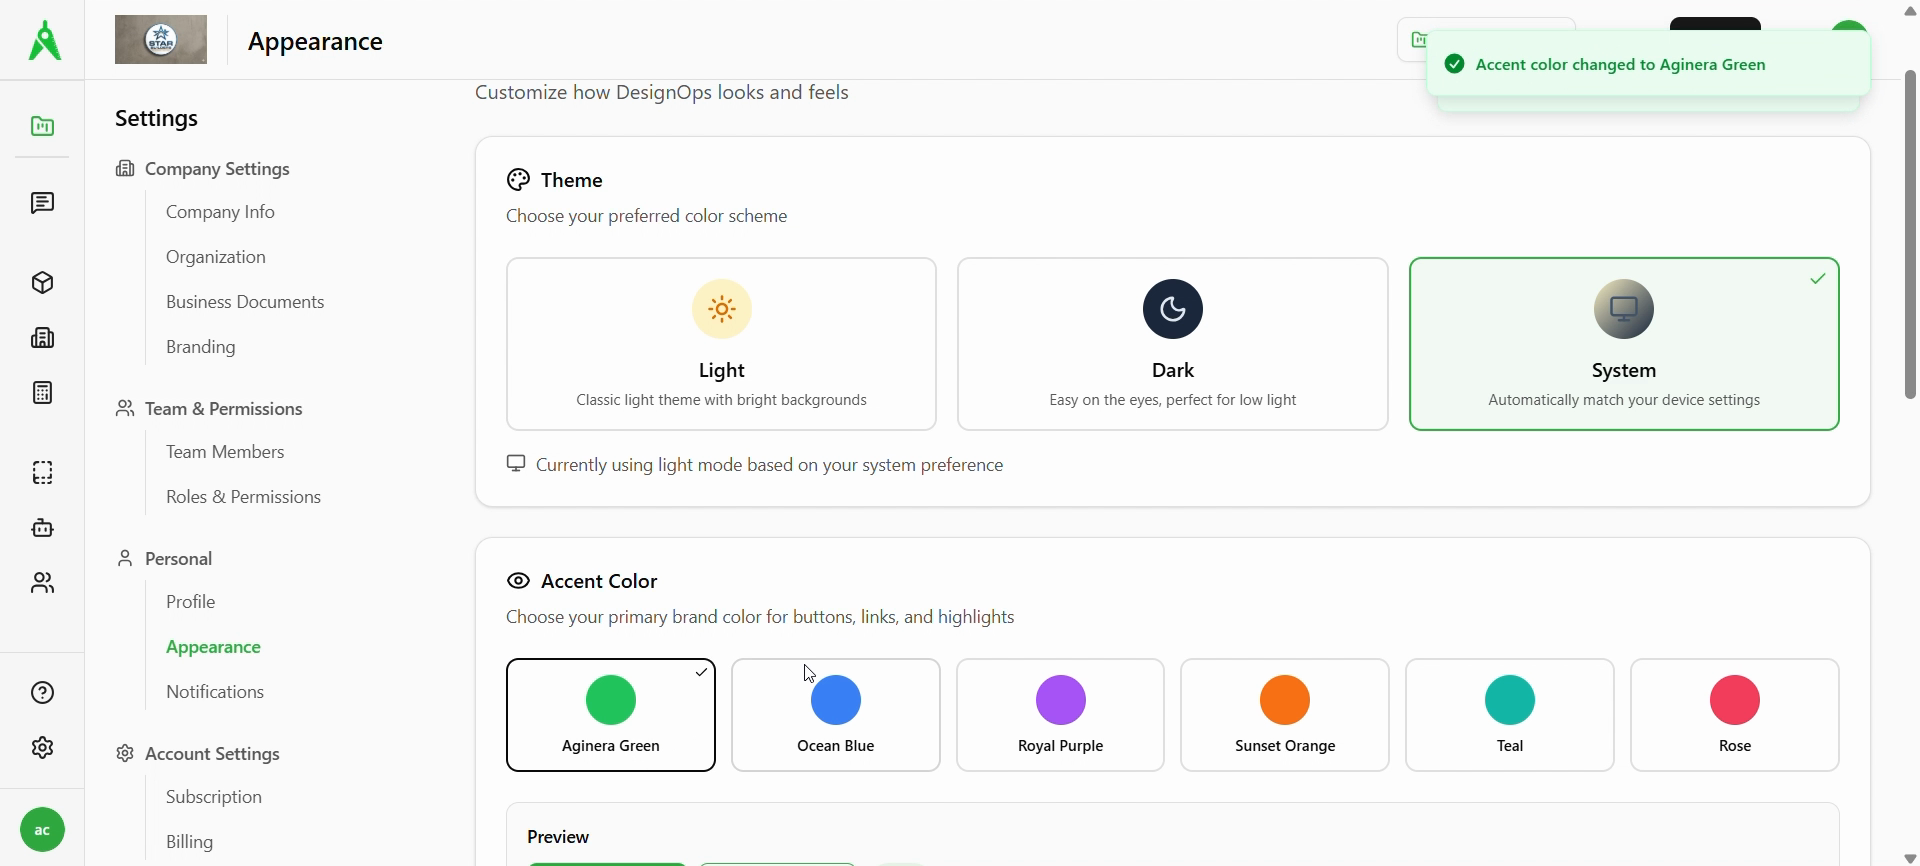Open the users group sidebar icon
The width and height of the screenshot is (1920, 866).
(42, 583)
